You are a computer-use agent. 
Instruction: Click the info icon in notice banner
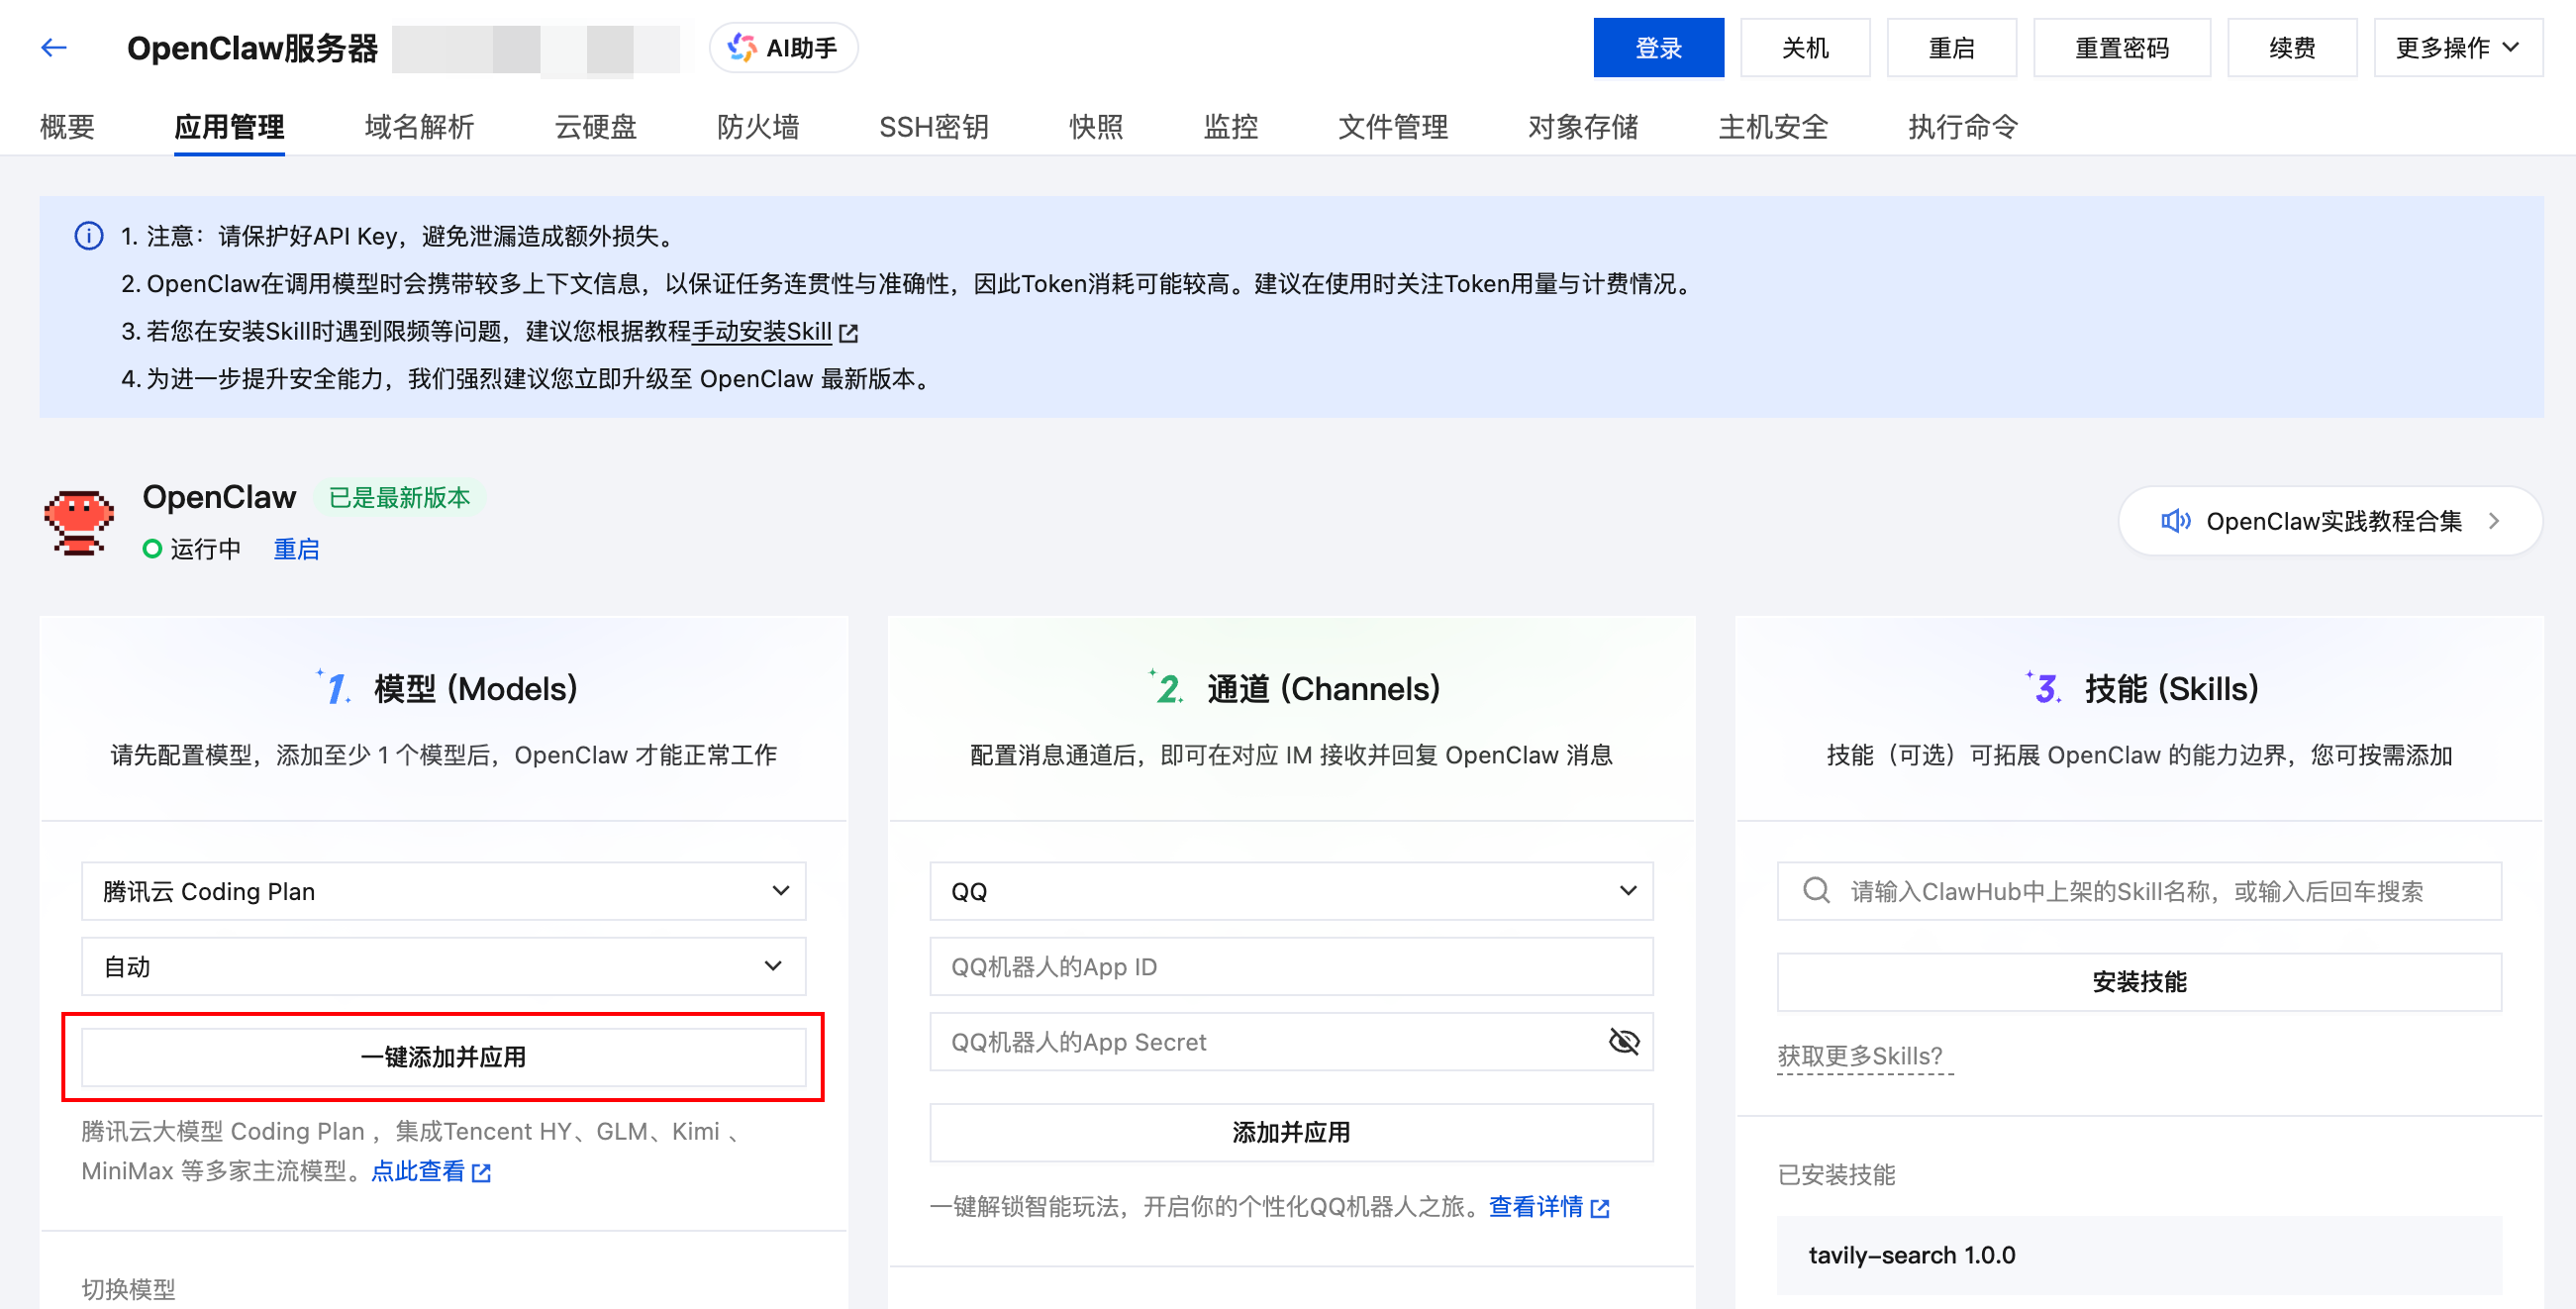89,236
